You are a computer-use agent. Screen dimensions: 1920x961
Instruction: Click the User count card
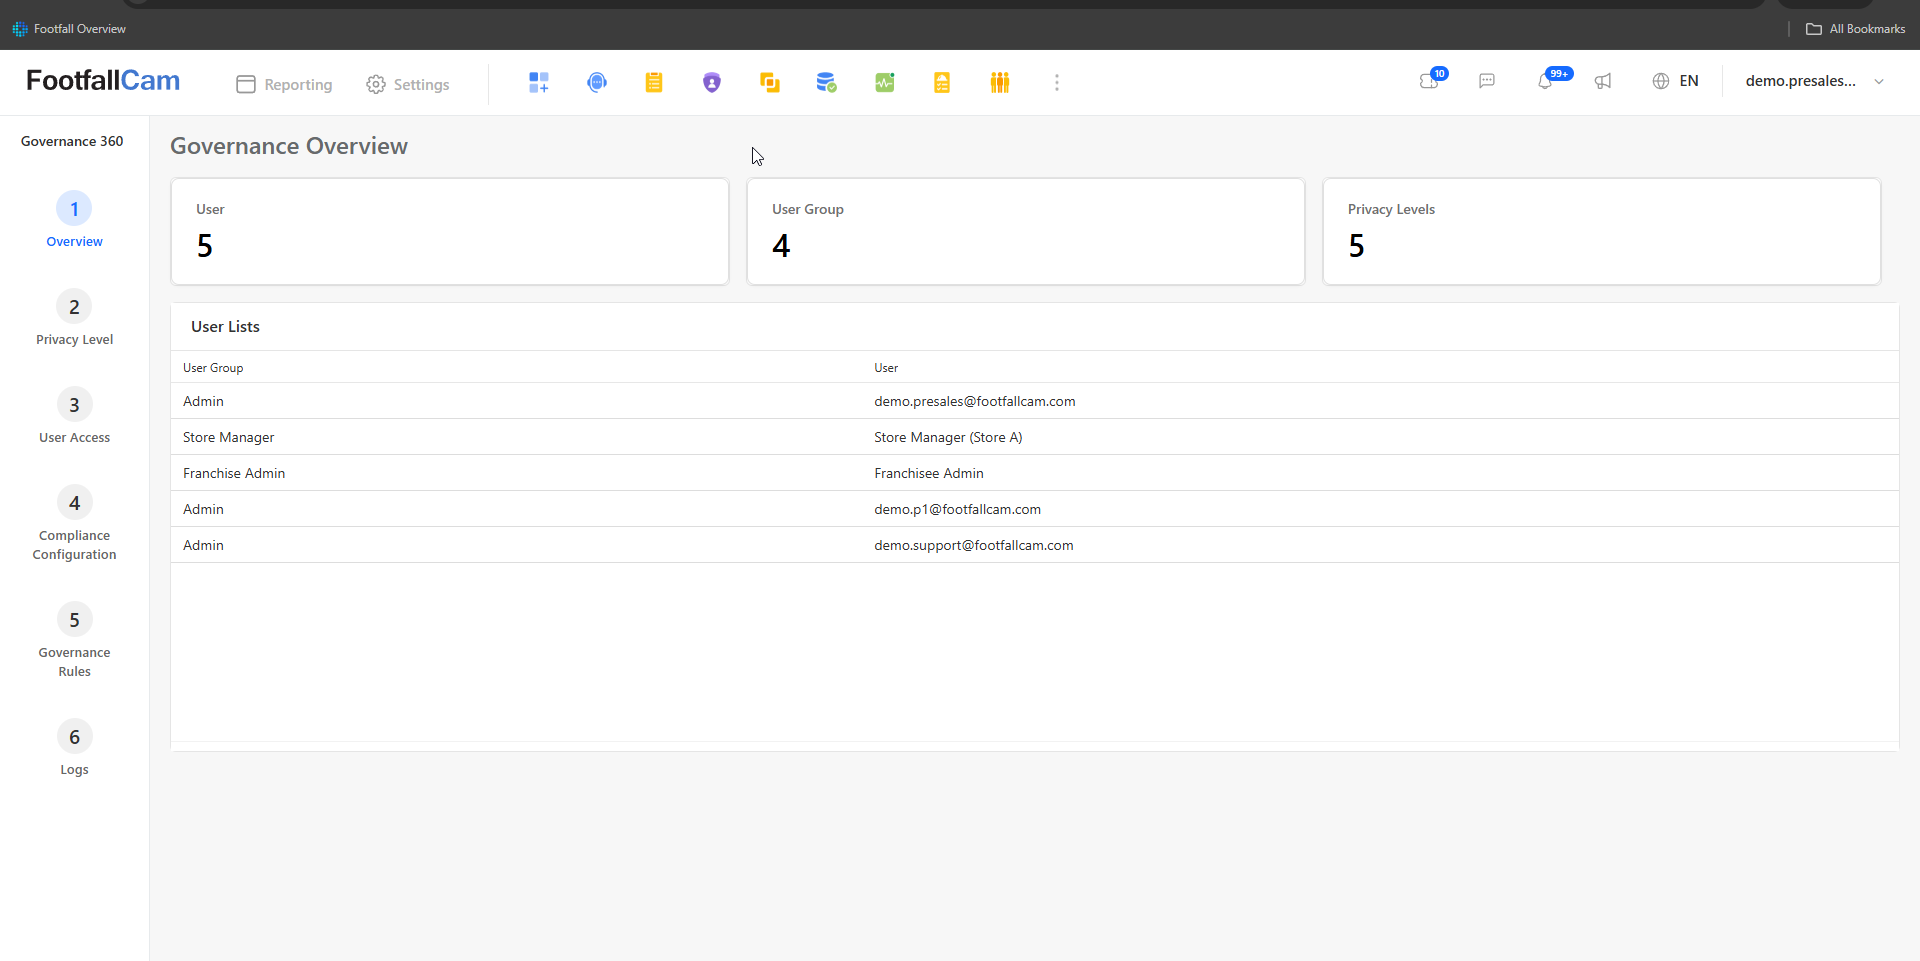coord(450,231)
